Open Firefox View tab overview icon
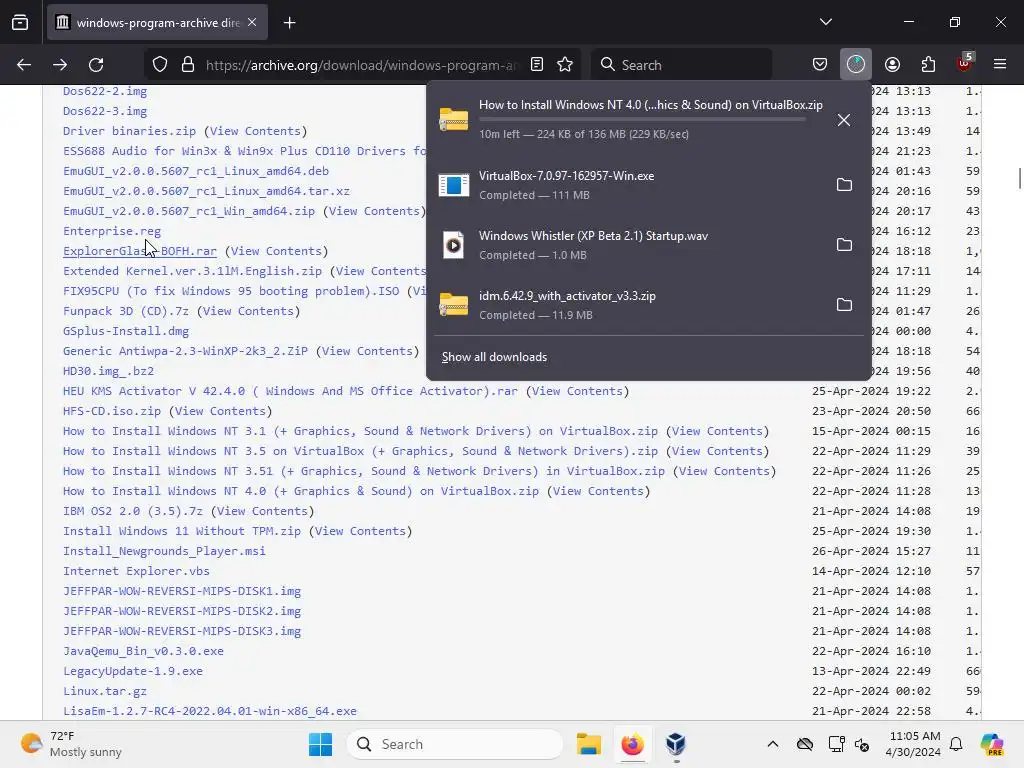Image resolution: width=1024 pixels, height=768 pixels. pyautogui.click(x=20, y=22)
